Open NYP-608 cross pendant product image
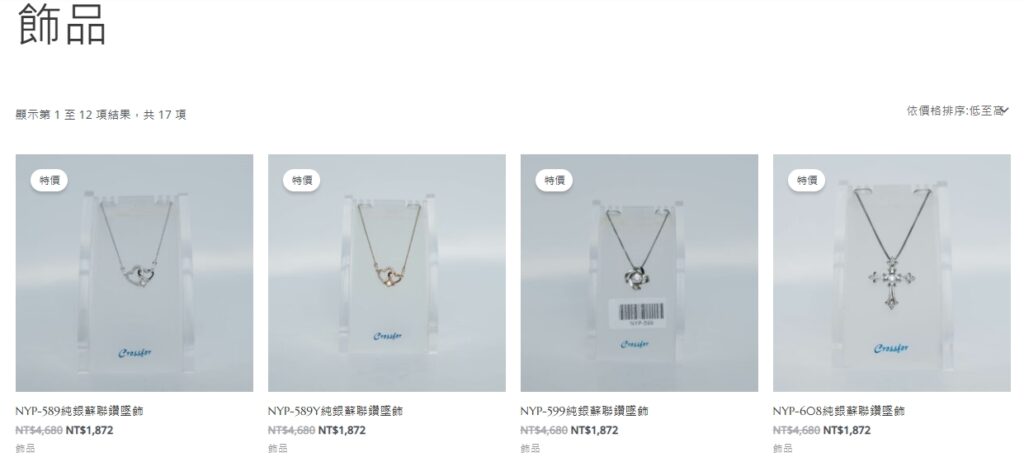The height and width of the screenshot is (476, 1024). [x=891, y=273]
